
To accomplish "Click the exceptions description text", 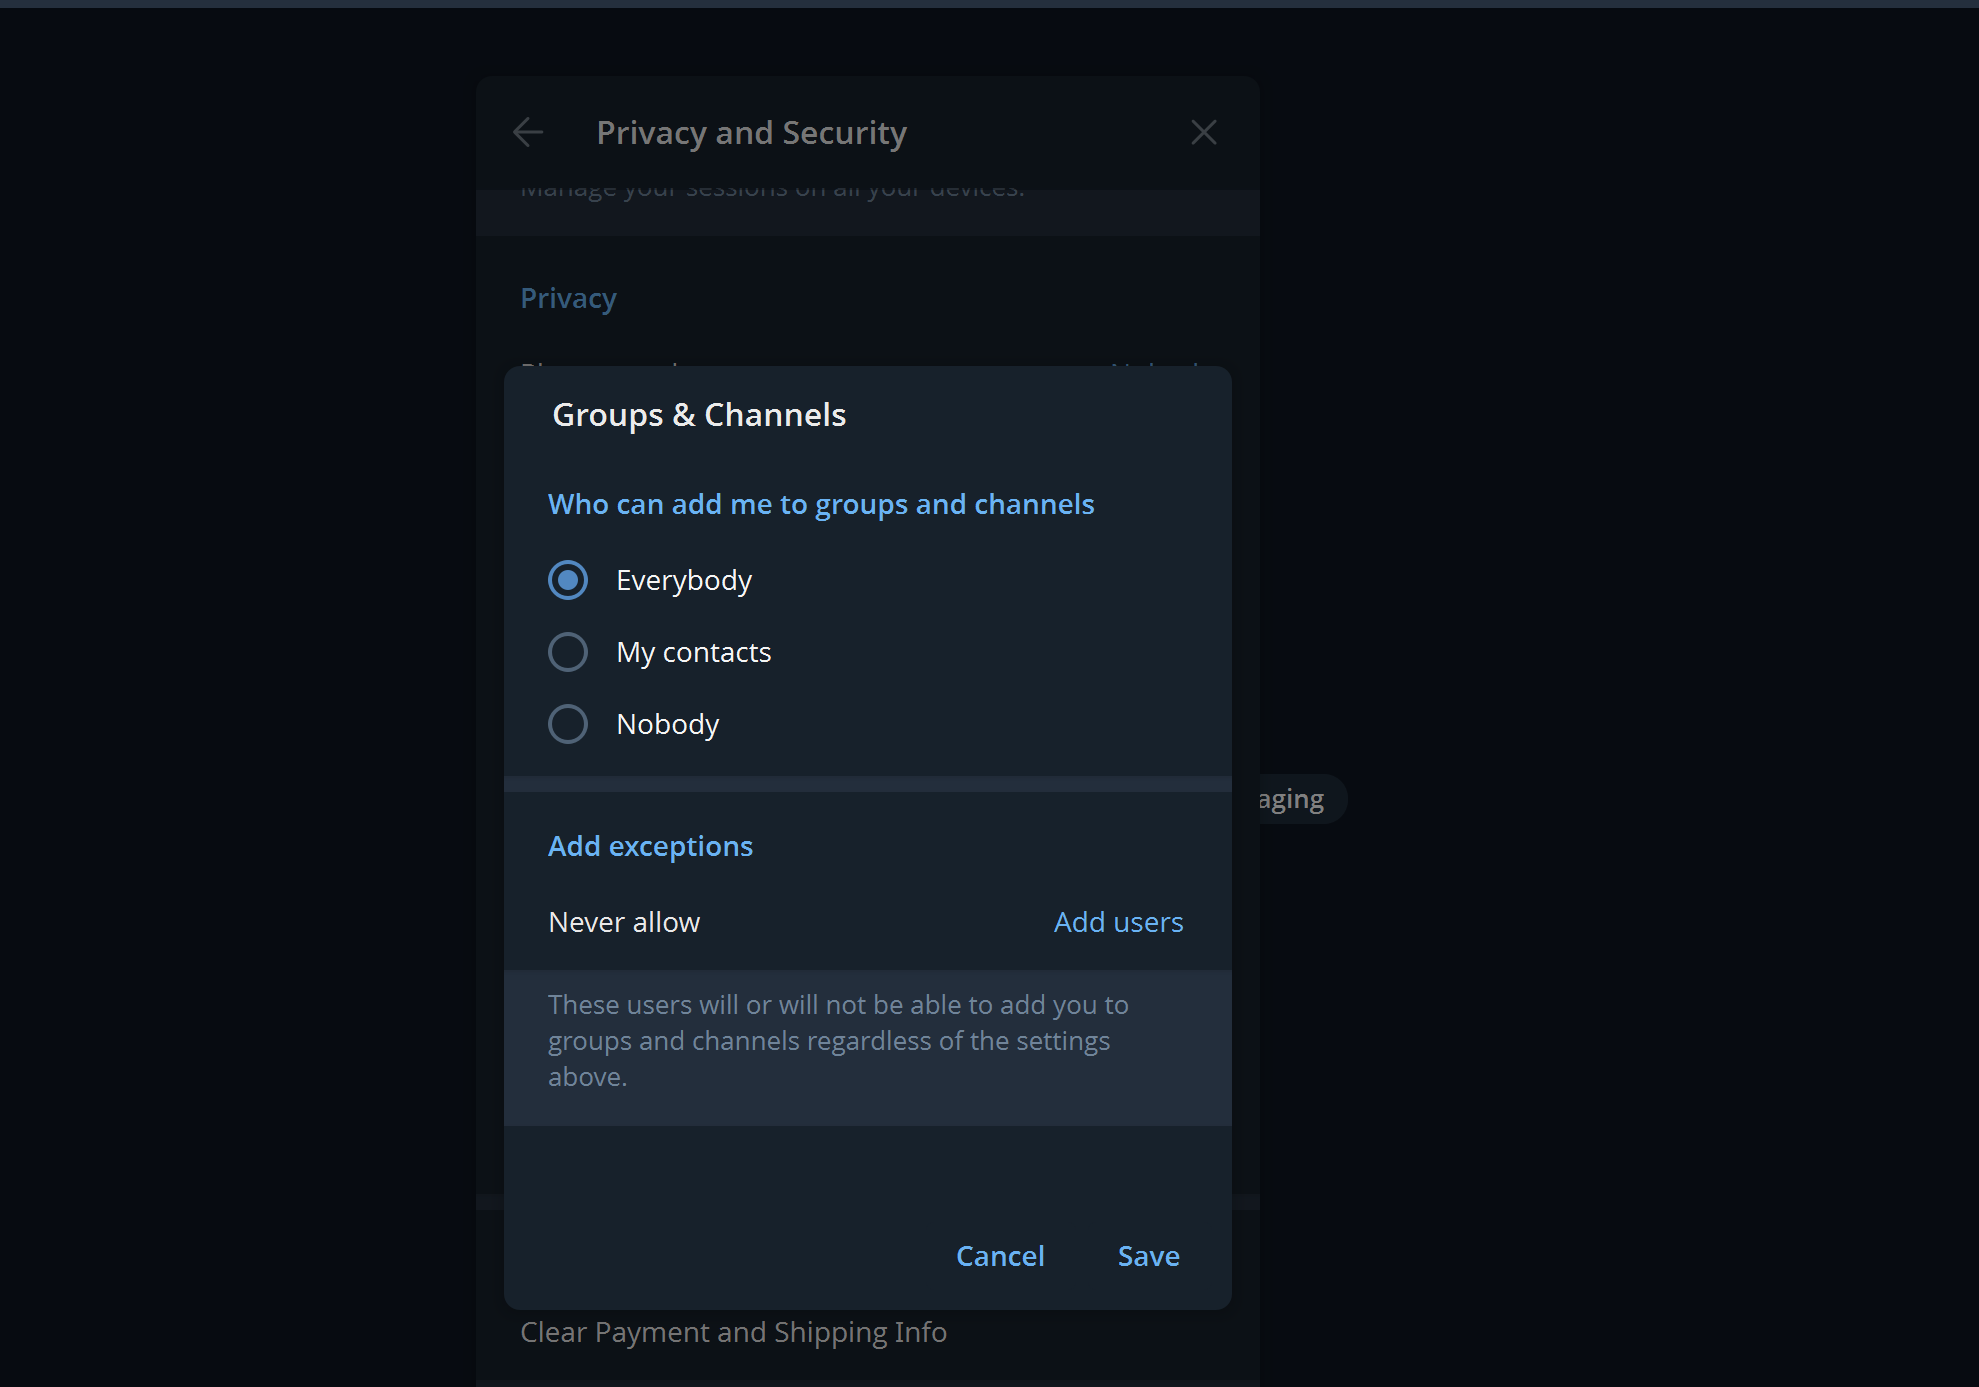I will coord(838,1040).
